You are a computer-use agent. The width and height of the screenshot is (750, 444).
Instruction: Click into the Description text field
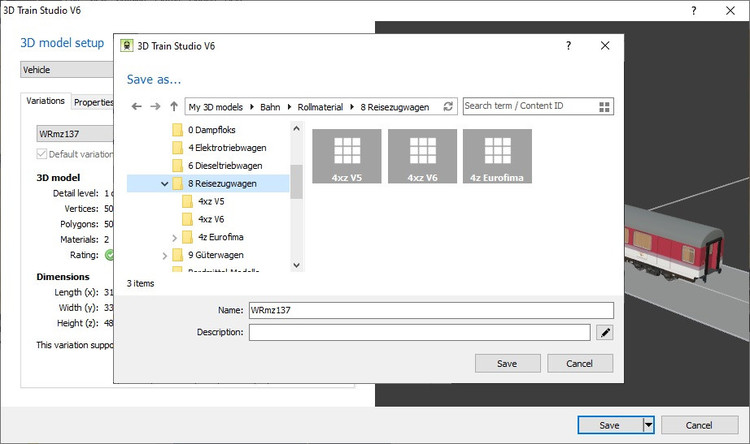[419, 333]
